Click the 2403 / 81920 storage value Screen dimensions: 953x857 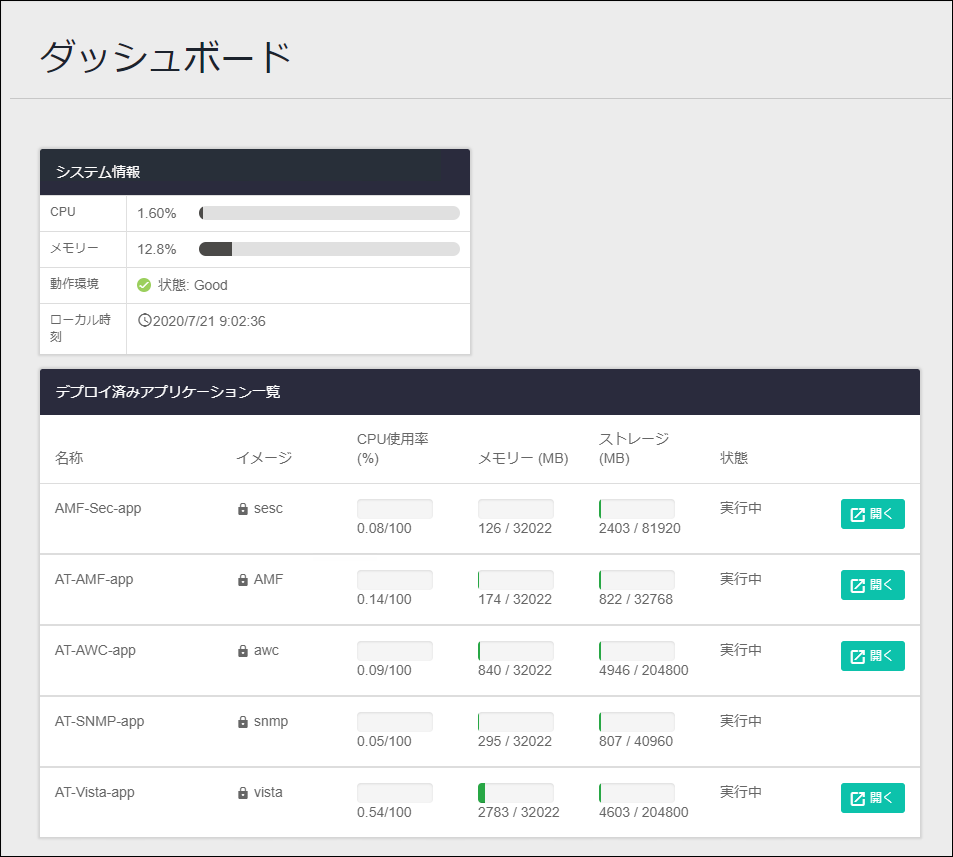point(639,528)
